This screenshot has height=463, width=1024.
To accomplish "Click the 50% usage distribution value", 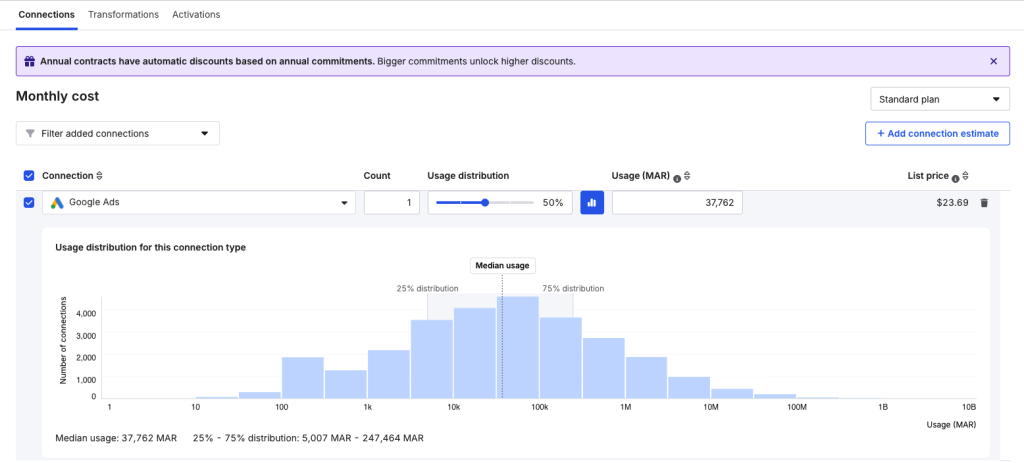I will (x=552, y=202).
